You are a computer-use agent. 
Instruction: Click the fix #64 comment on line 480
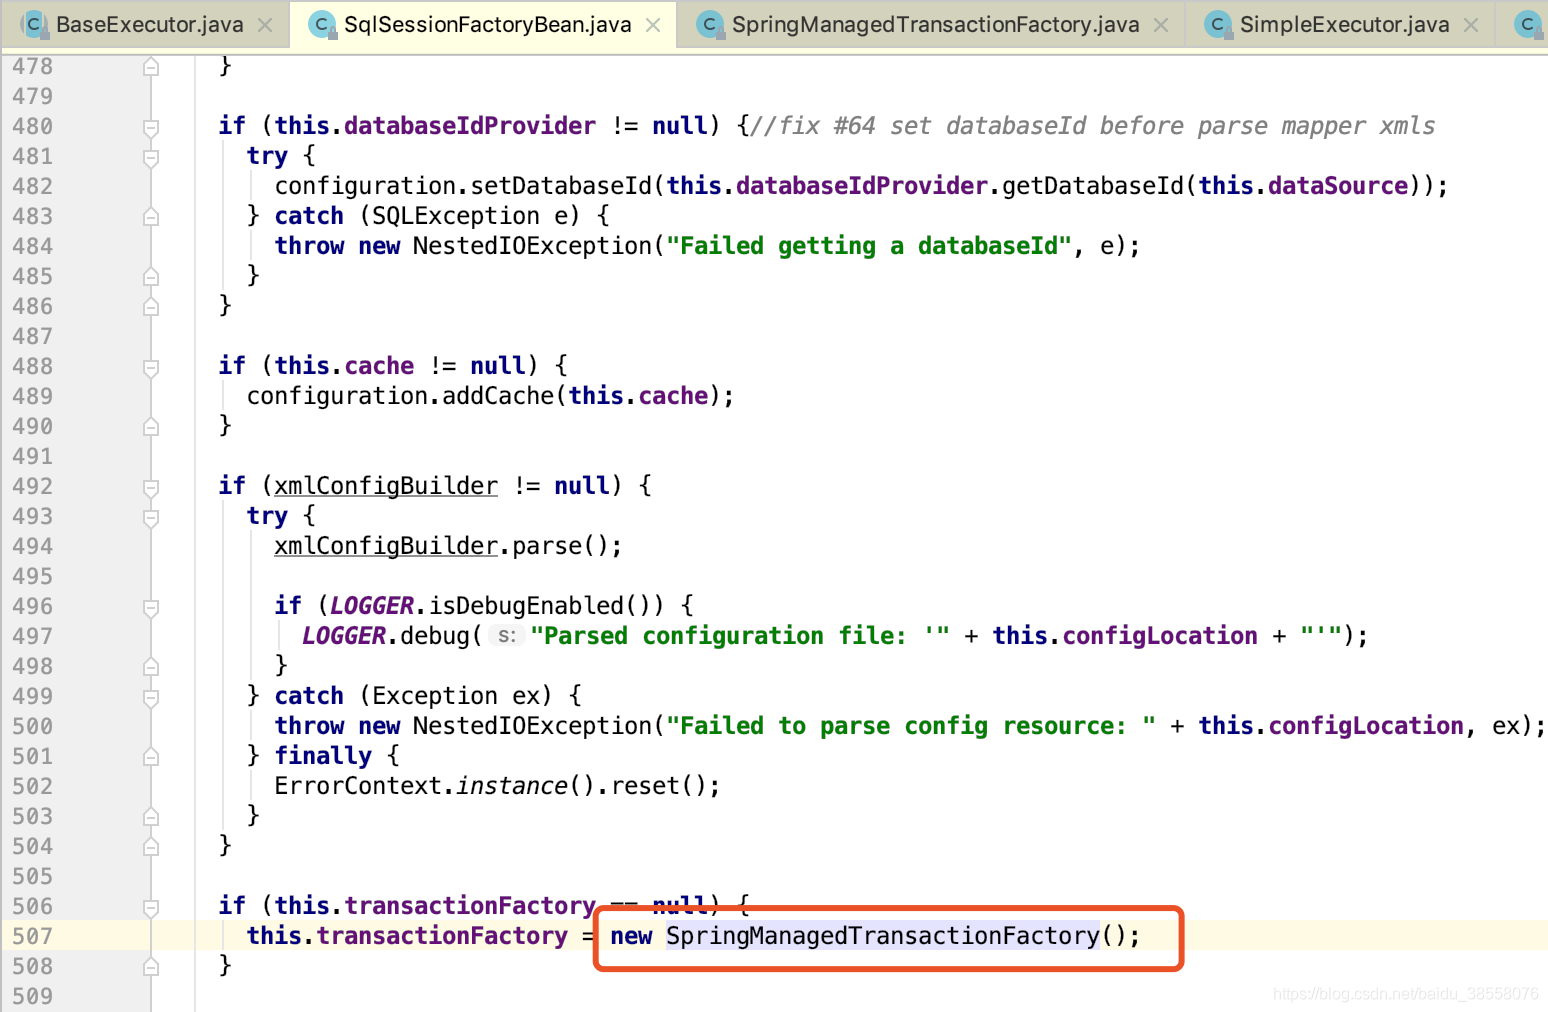click(x=1092, y=126)
